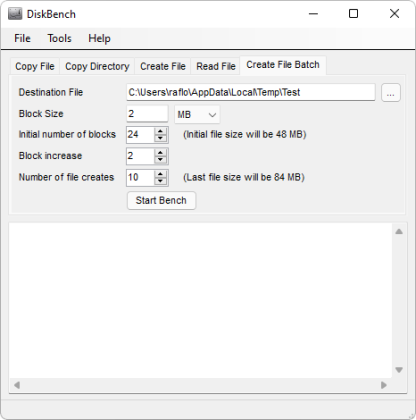
Task: Click the DiskBench app icon in title bar
Action: pyautogui.click(x=15, y=14)
